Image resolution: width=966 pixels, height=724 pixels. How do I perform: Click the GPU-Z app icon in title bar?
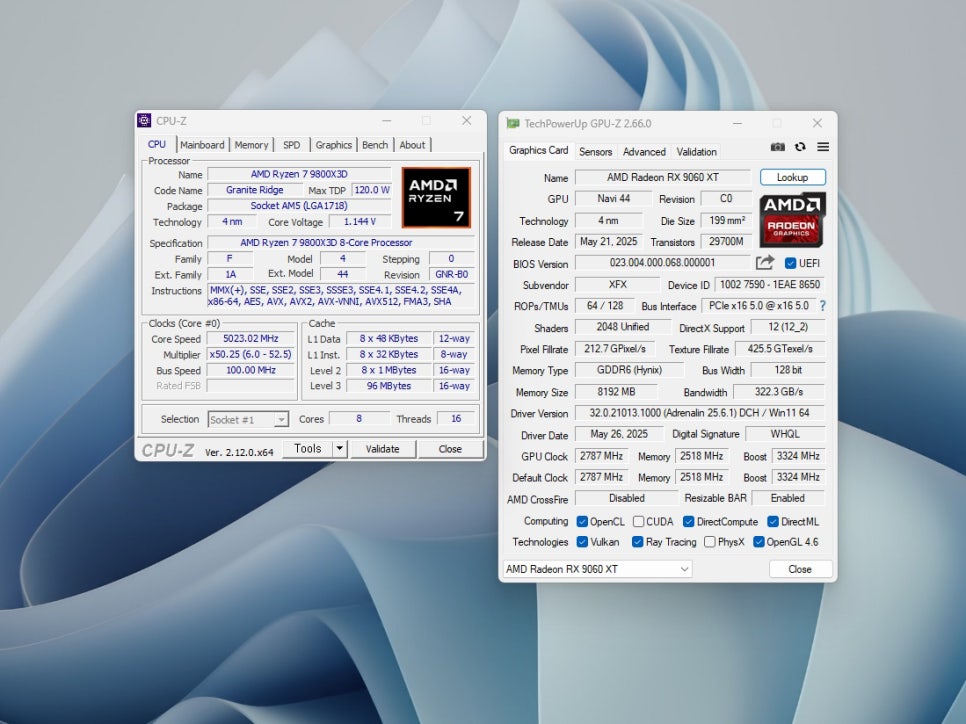tap(513, 123)
